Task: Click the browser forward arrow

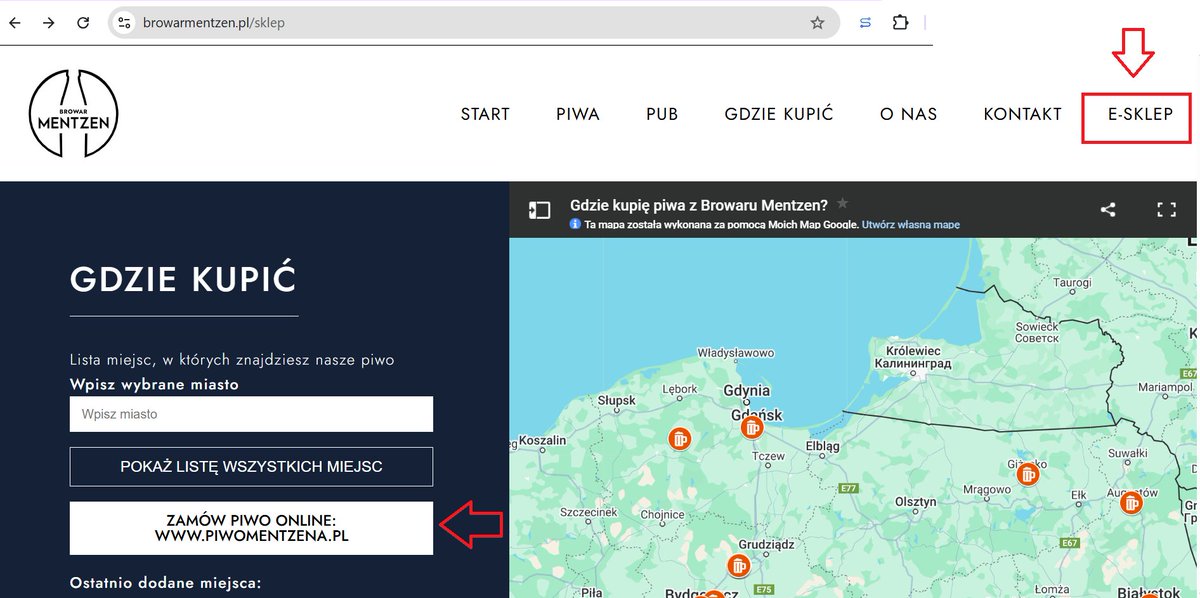Action: point(49,22)
